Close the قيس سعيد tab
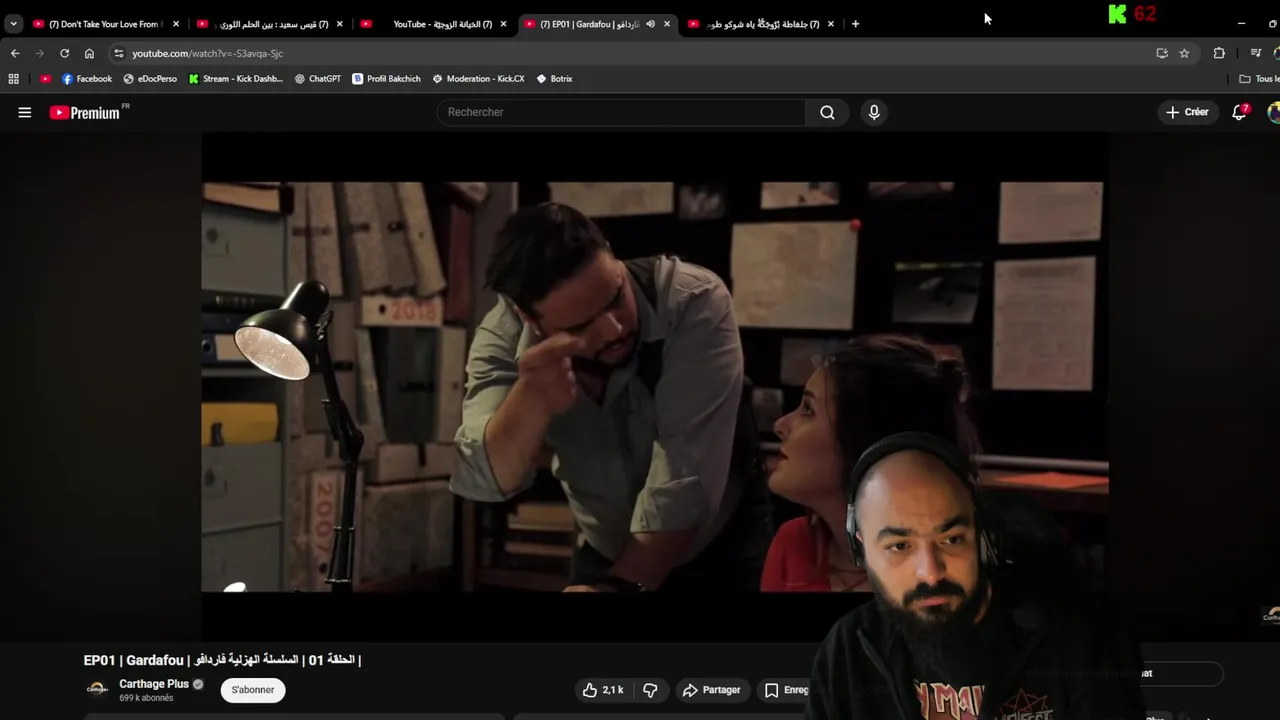 339,24
